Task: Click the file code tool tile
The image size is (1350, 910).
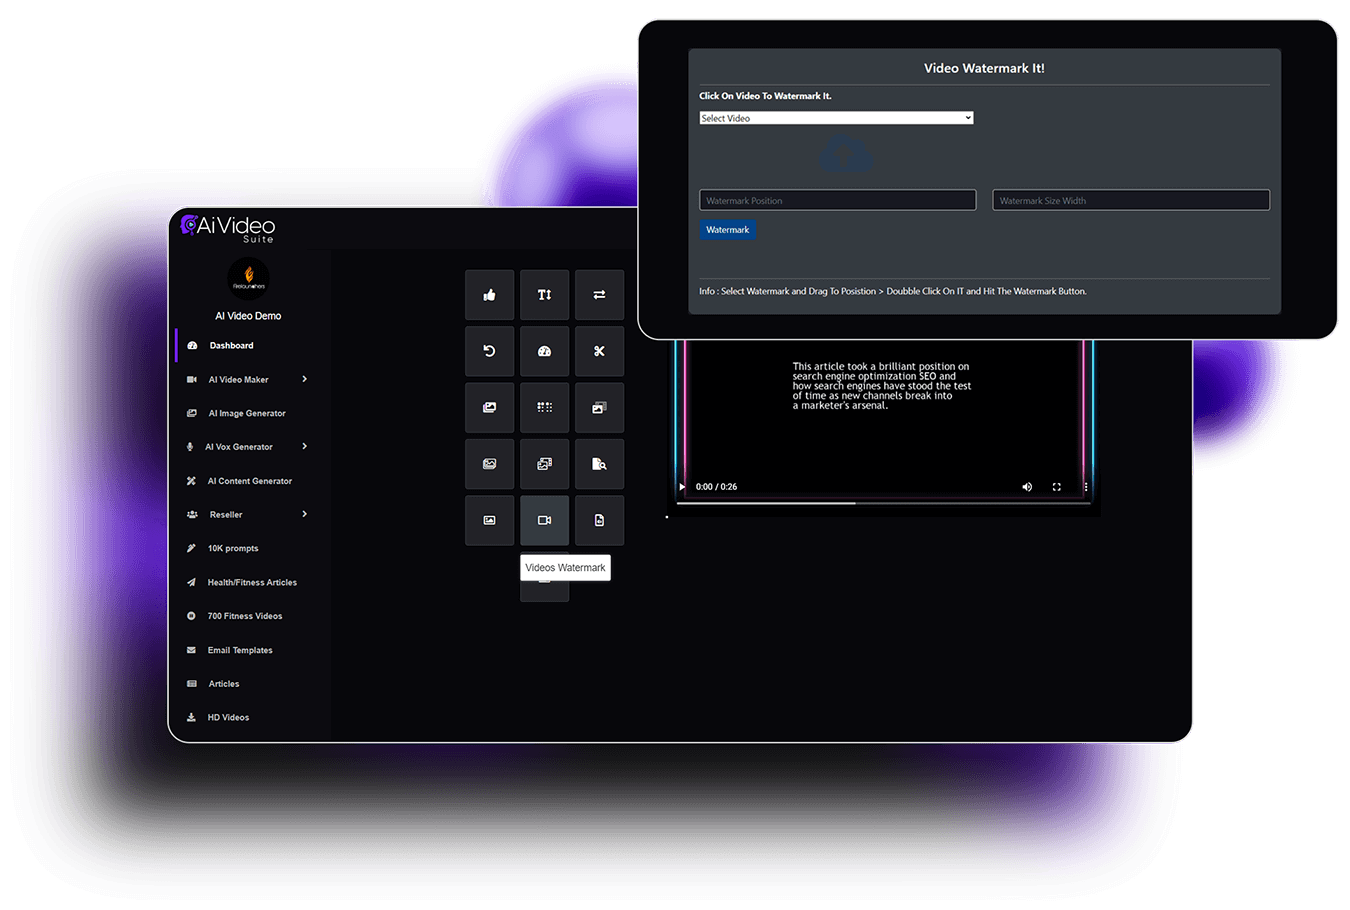Action: tap(599, 520)
